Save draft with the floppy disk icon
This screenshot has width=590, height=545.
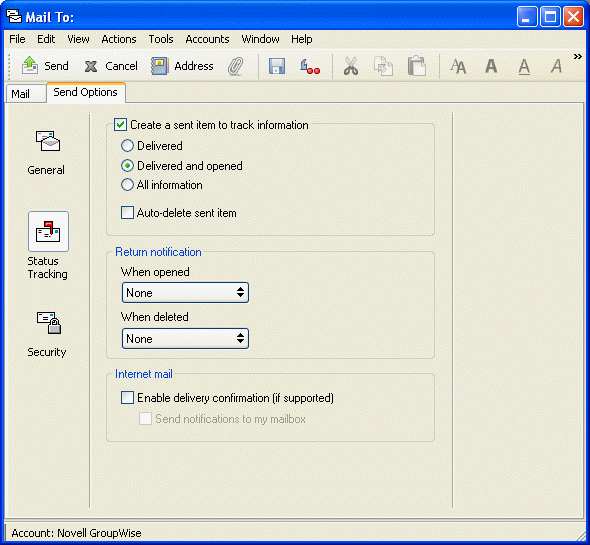point(277,66)
